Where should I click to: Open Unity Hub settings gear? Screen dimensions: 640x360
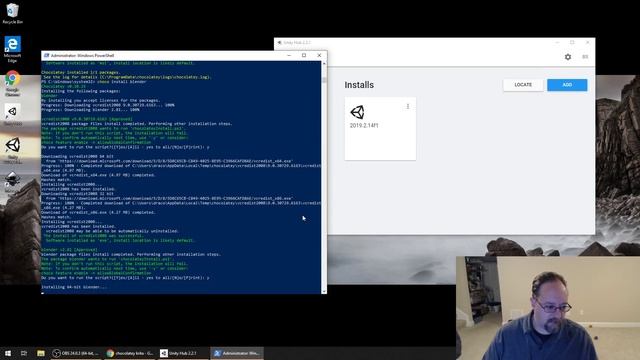(x=568, y=57)
